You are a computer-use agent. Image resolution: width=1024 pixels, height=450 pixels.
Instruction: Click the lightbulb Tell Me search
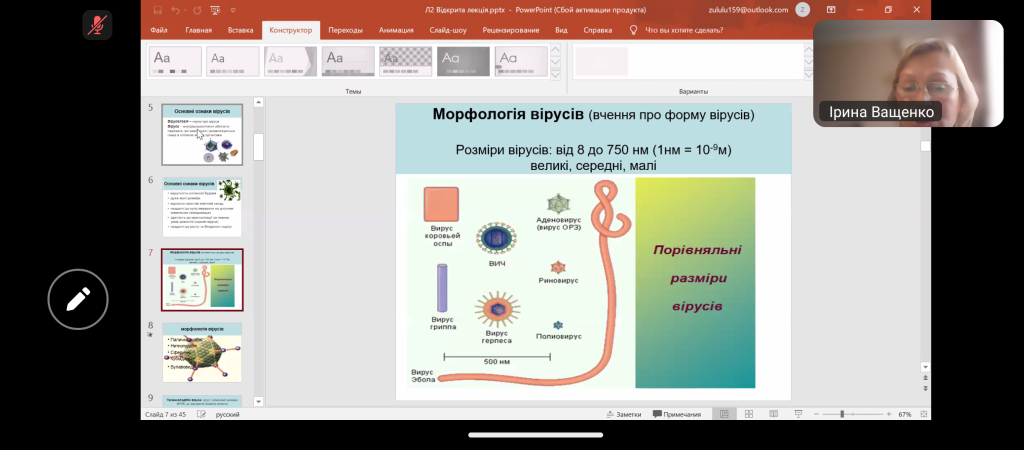(633, 30)
